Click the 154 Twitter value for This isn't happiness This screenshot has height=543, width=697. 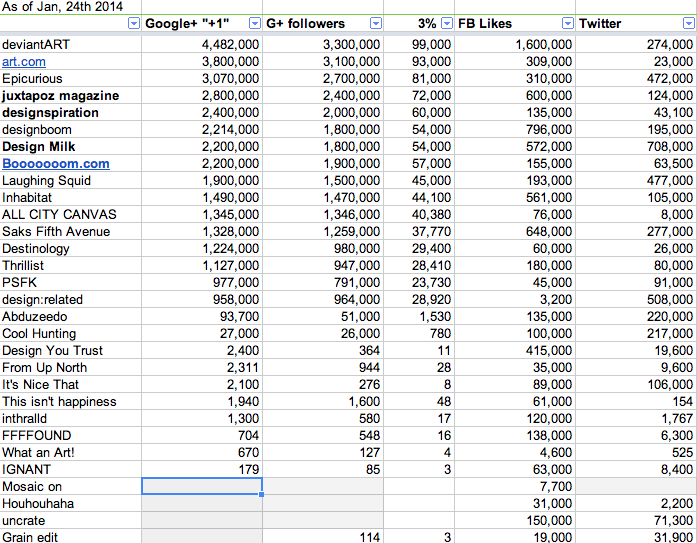click(683, 402)
